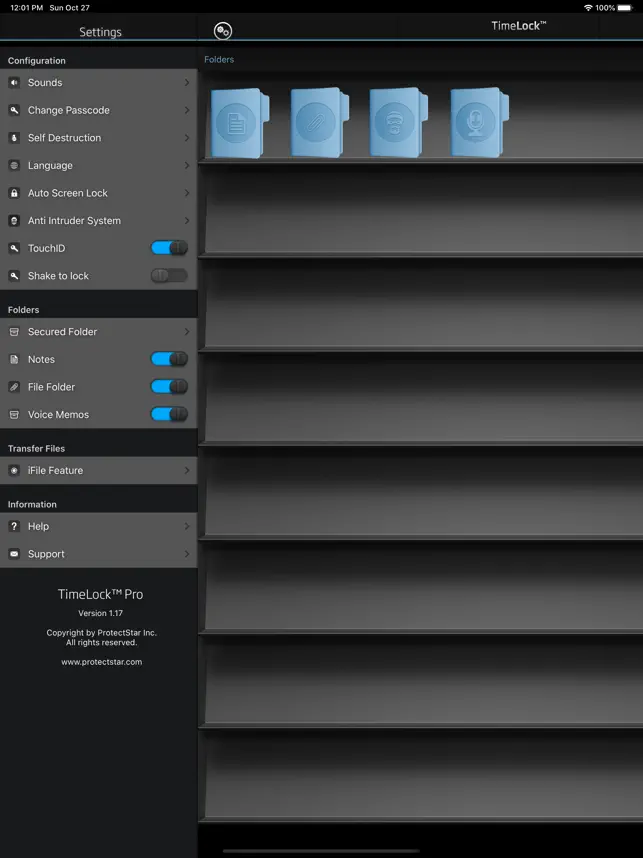This screenshot has width=643, height=858.
Task: Open the Support page
Action: (x=99, y=554)
